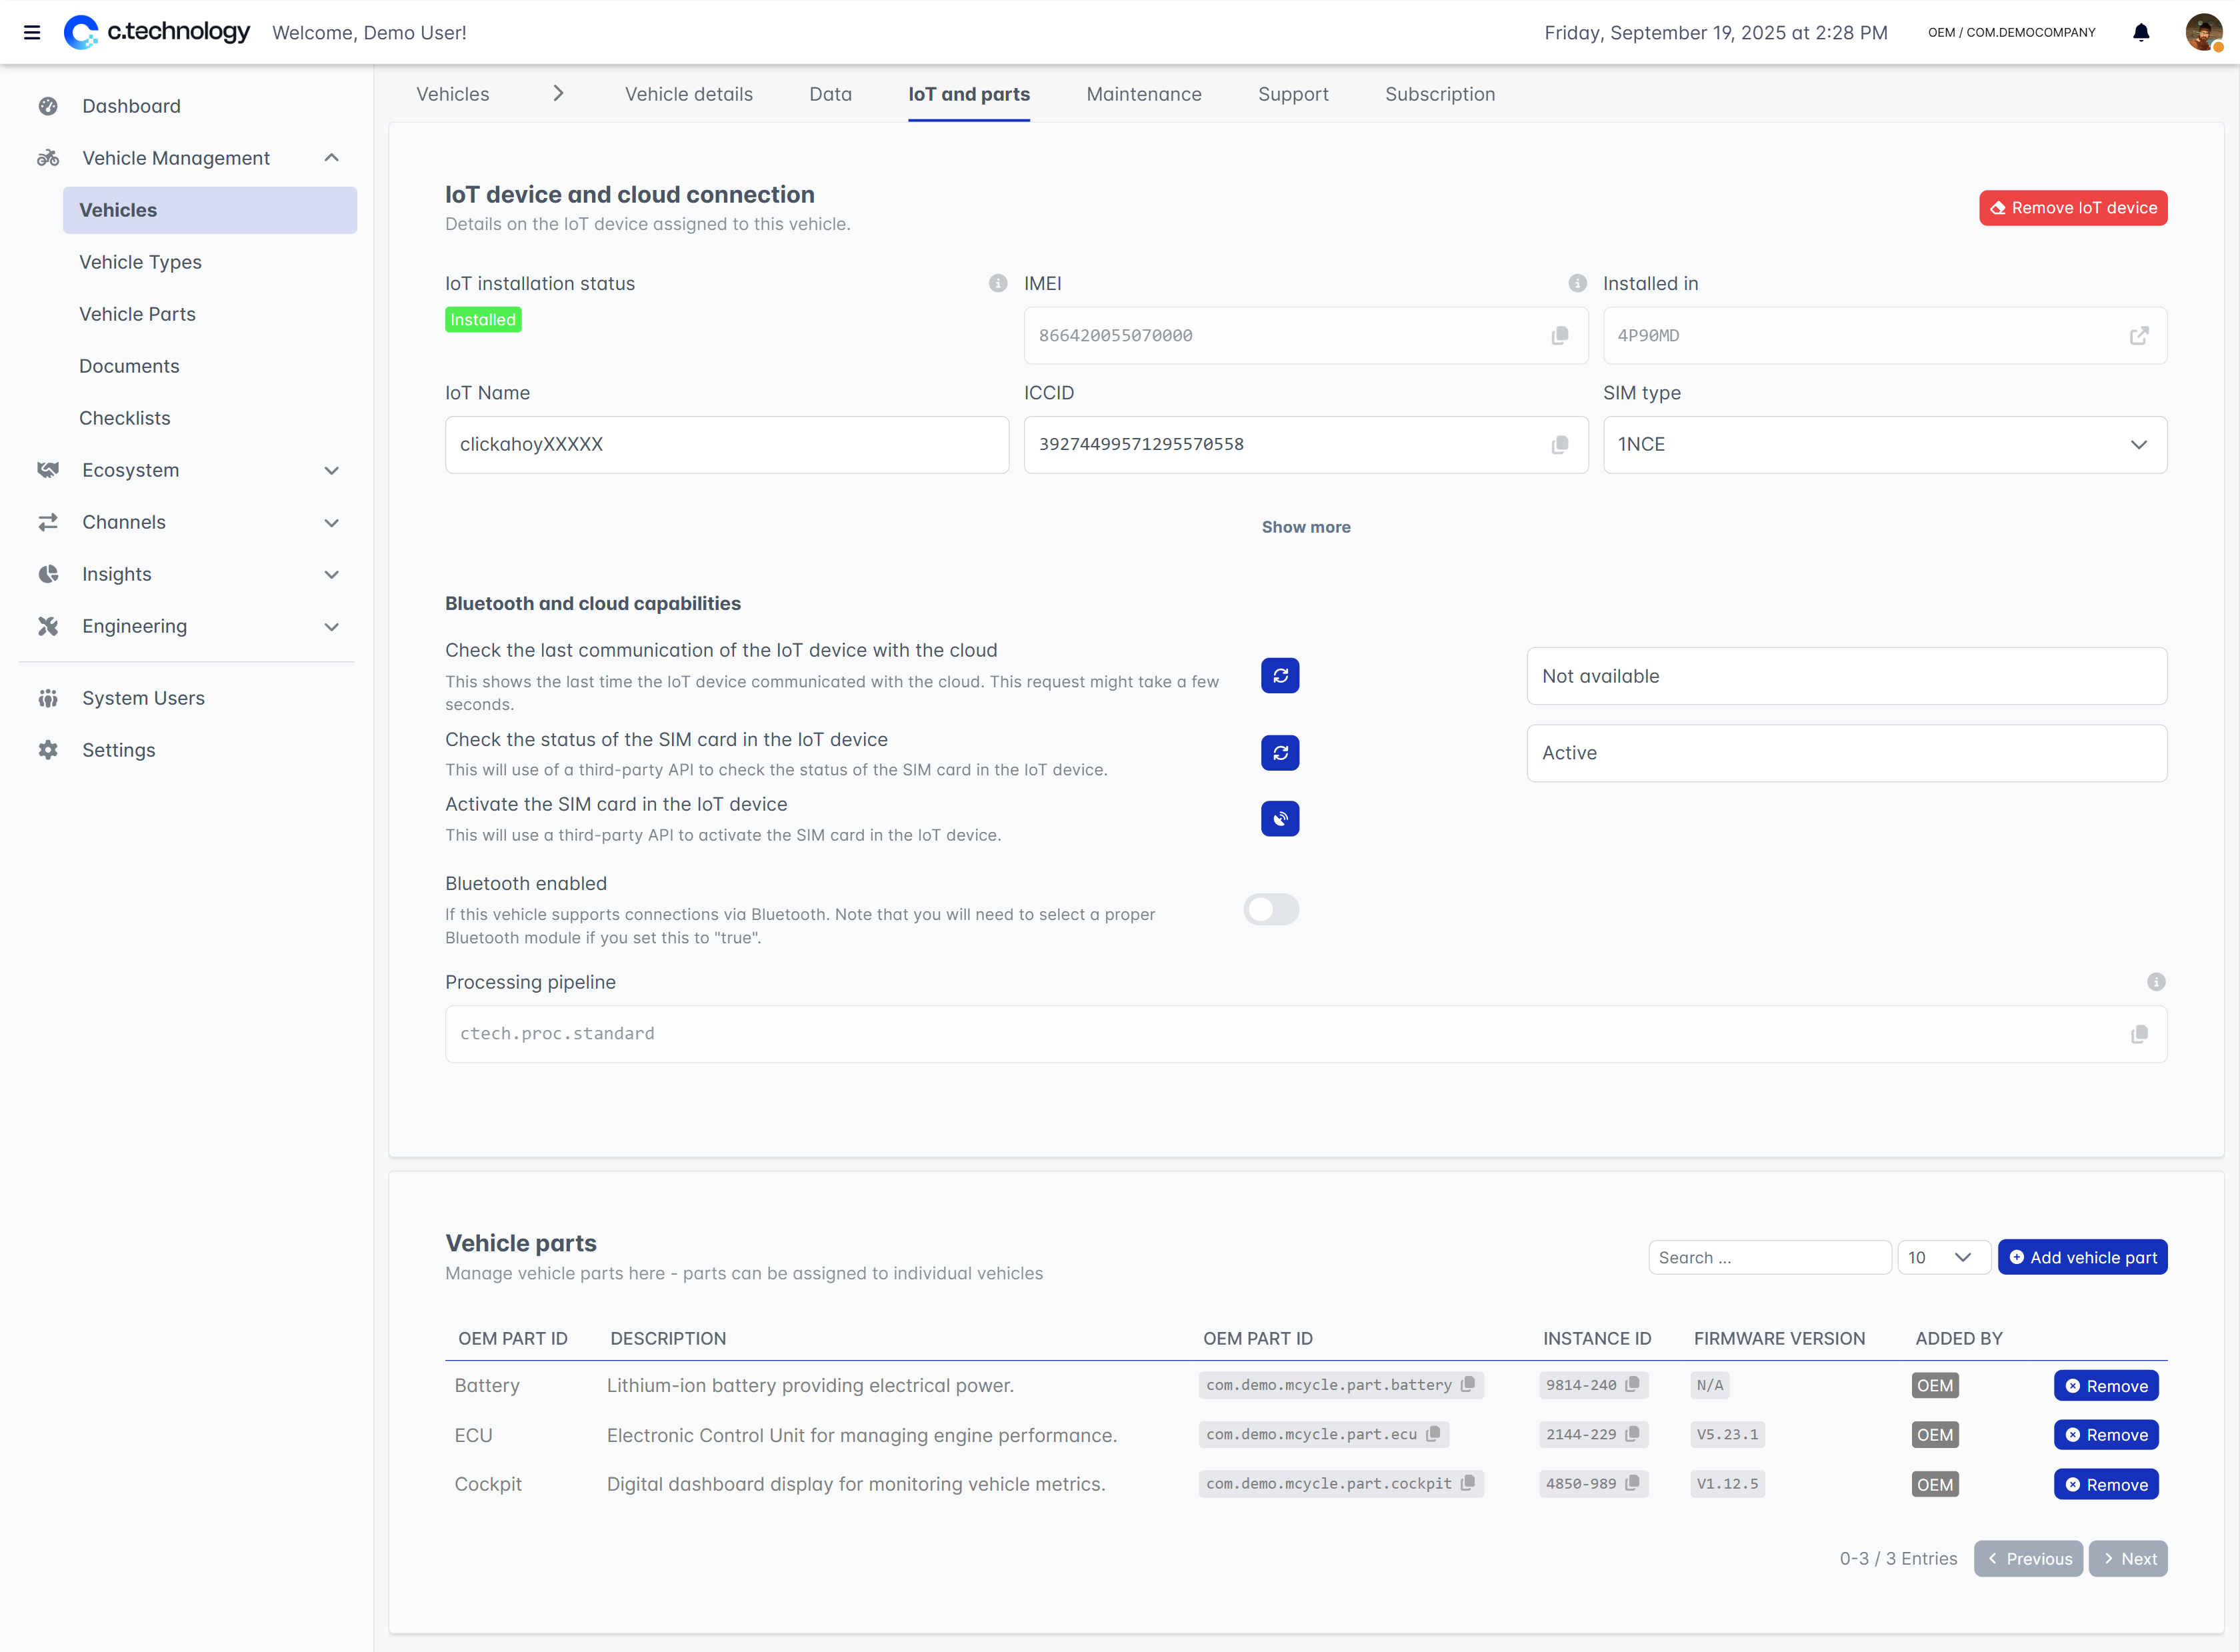This screenshot has height=1652, width=2240.
Task: Refresh the SIM card status check
Action: 1279,753
